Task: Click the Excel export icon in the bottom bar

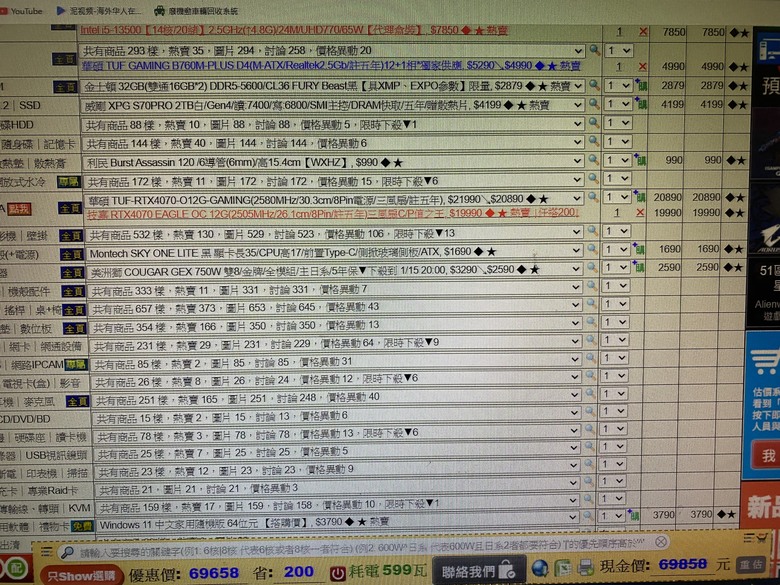Action: [563, 568]
